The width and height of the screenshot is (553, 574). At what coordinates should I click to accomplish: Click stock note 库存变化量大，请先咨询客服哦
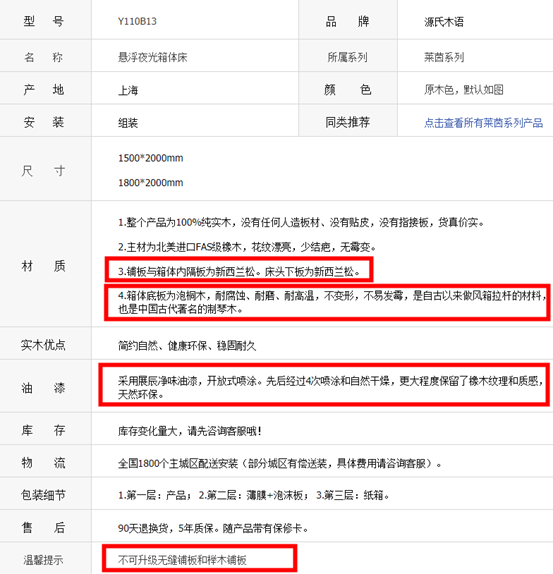[x=190, y=431]
